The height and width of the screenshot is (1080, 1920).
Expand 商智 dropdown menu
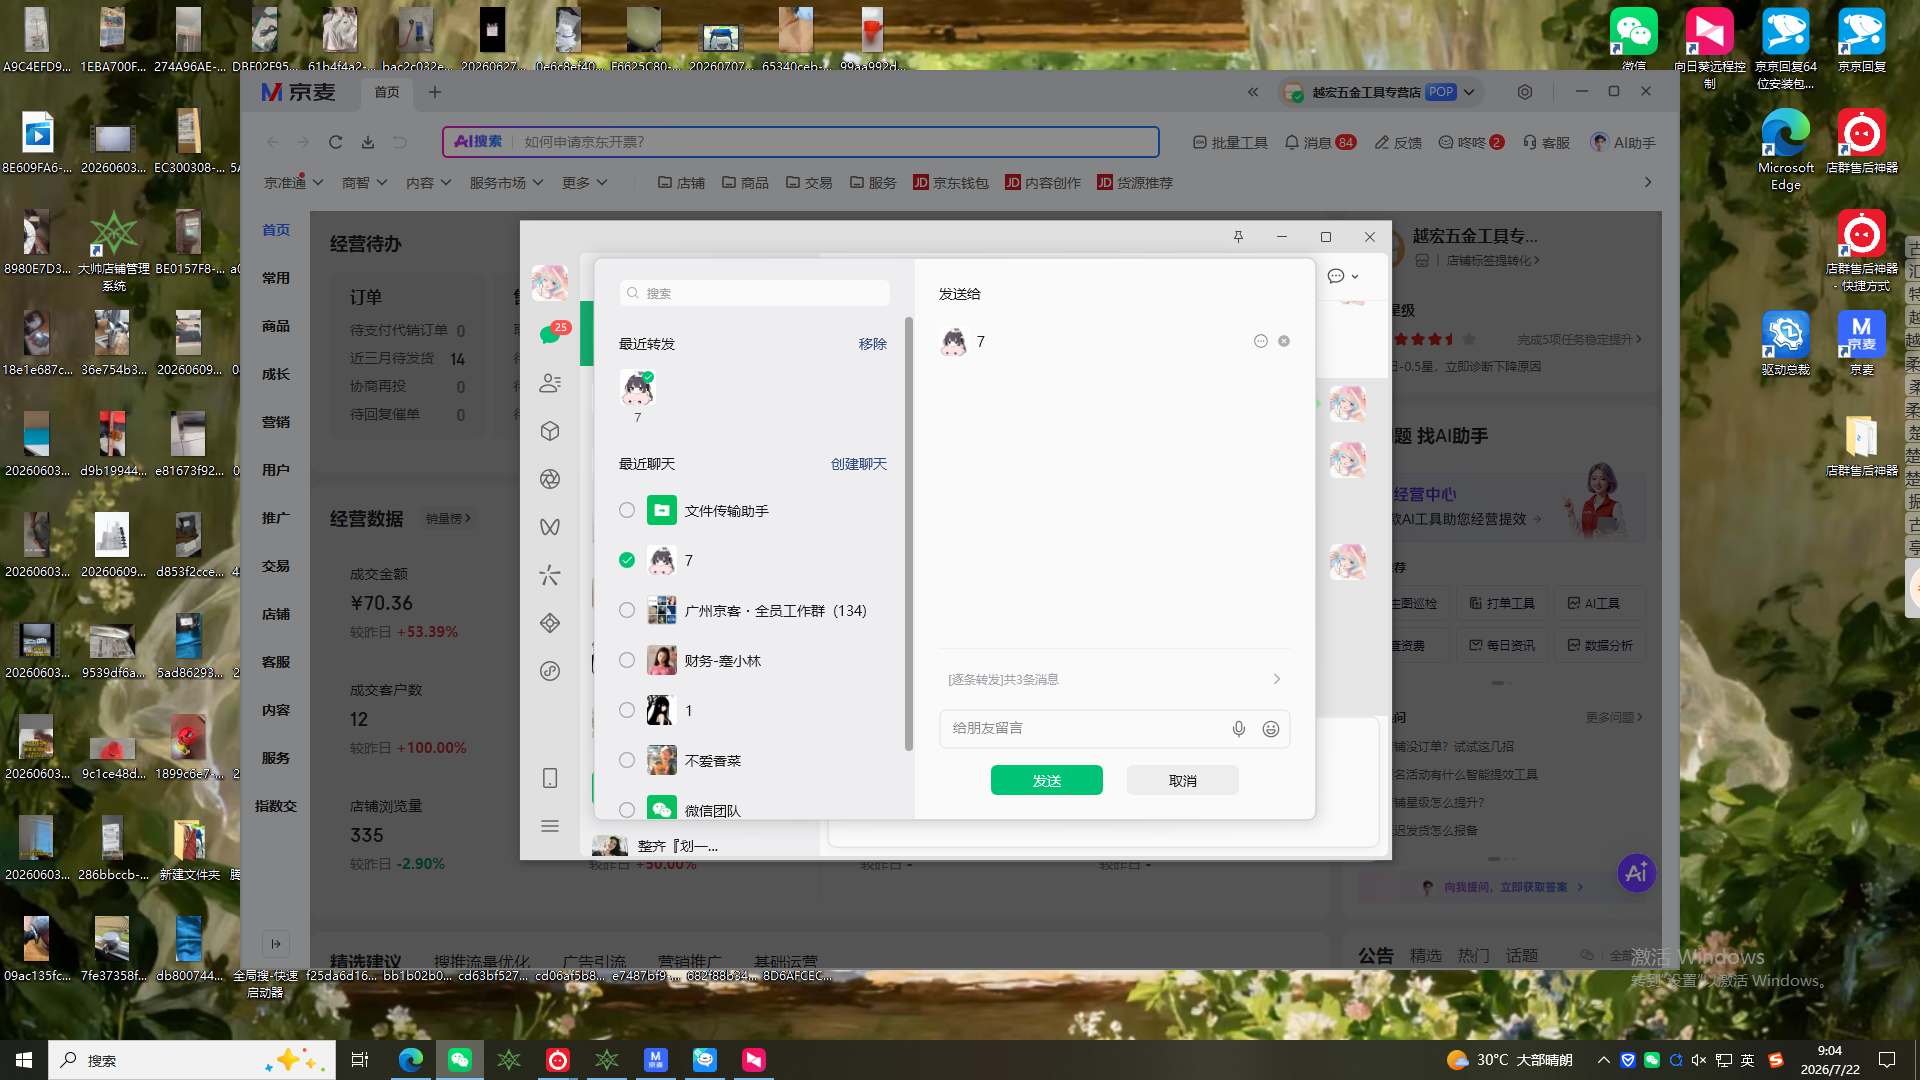click(364, 183)
